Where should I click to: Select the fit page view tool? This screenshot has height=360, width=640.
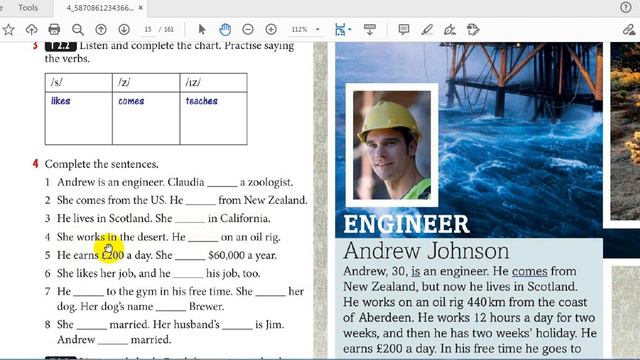[x=340, y=29]
